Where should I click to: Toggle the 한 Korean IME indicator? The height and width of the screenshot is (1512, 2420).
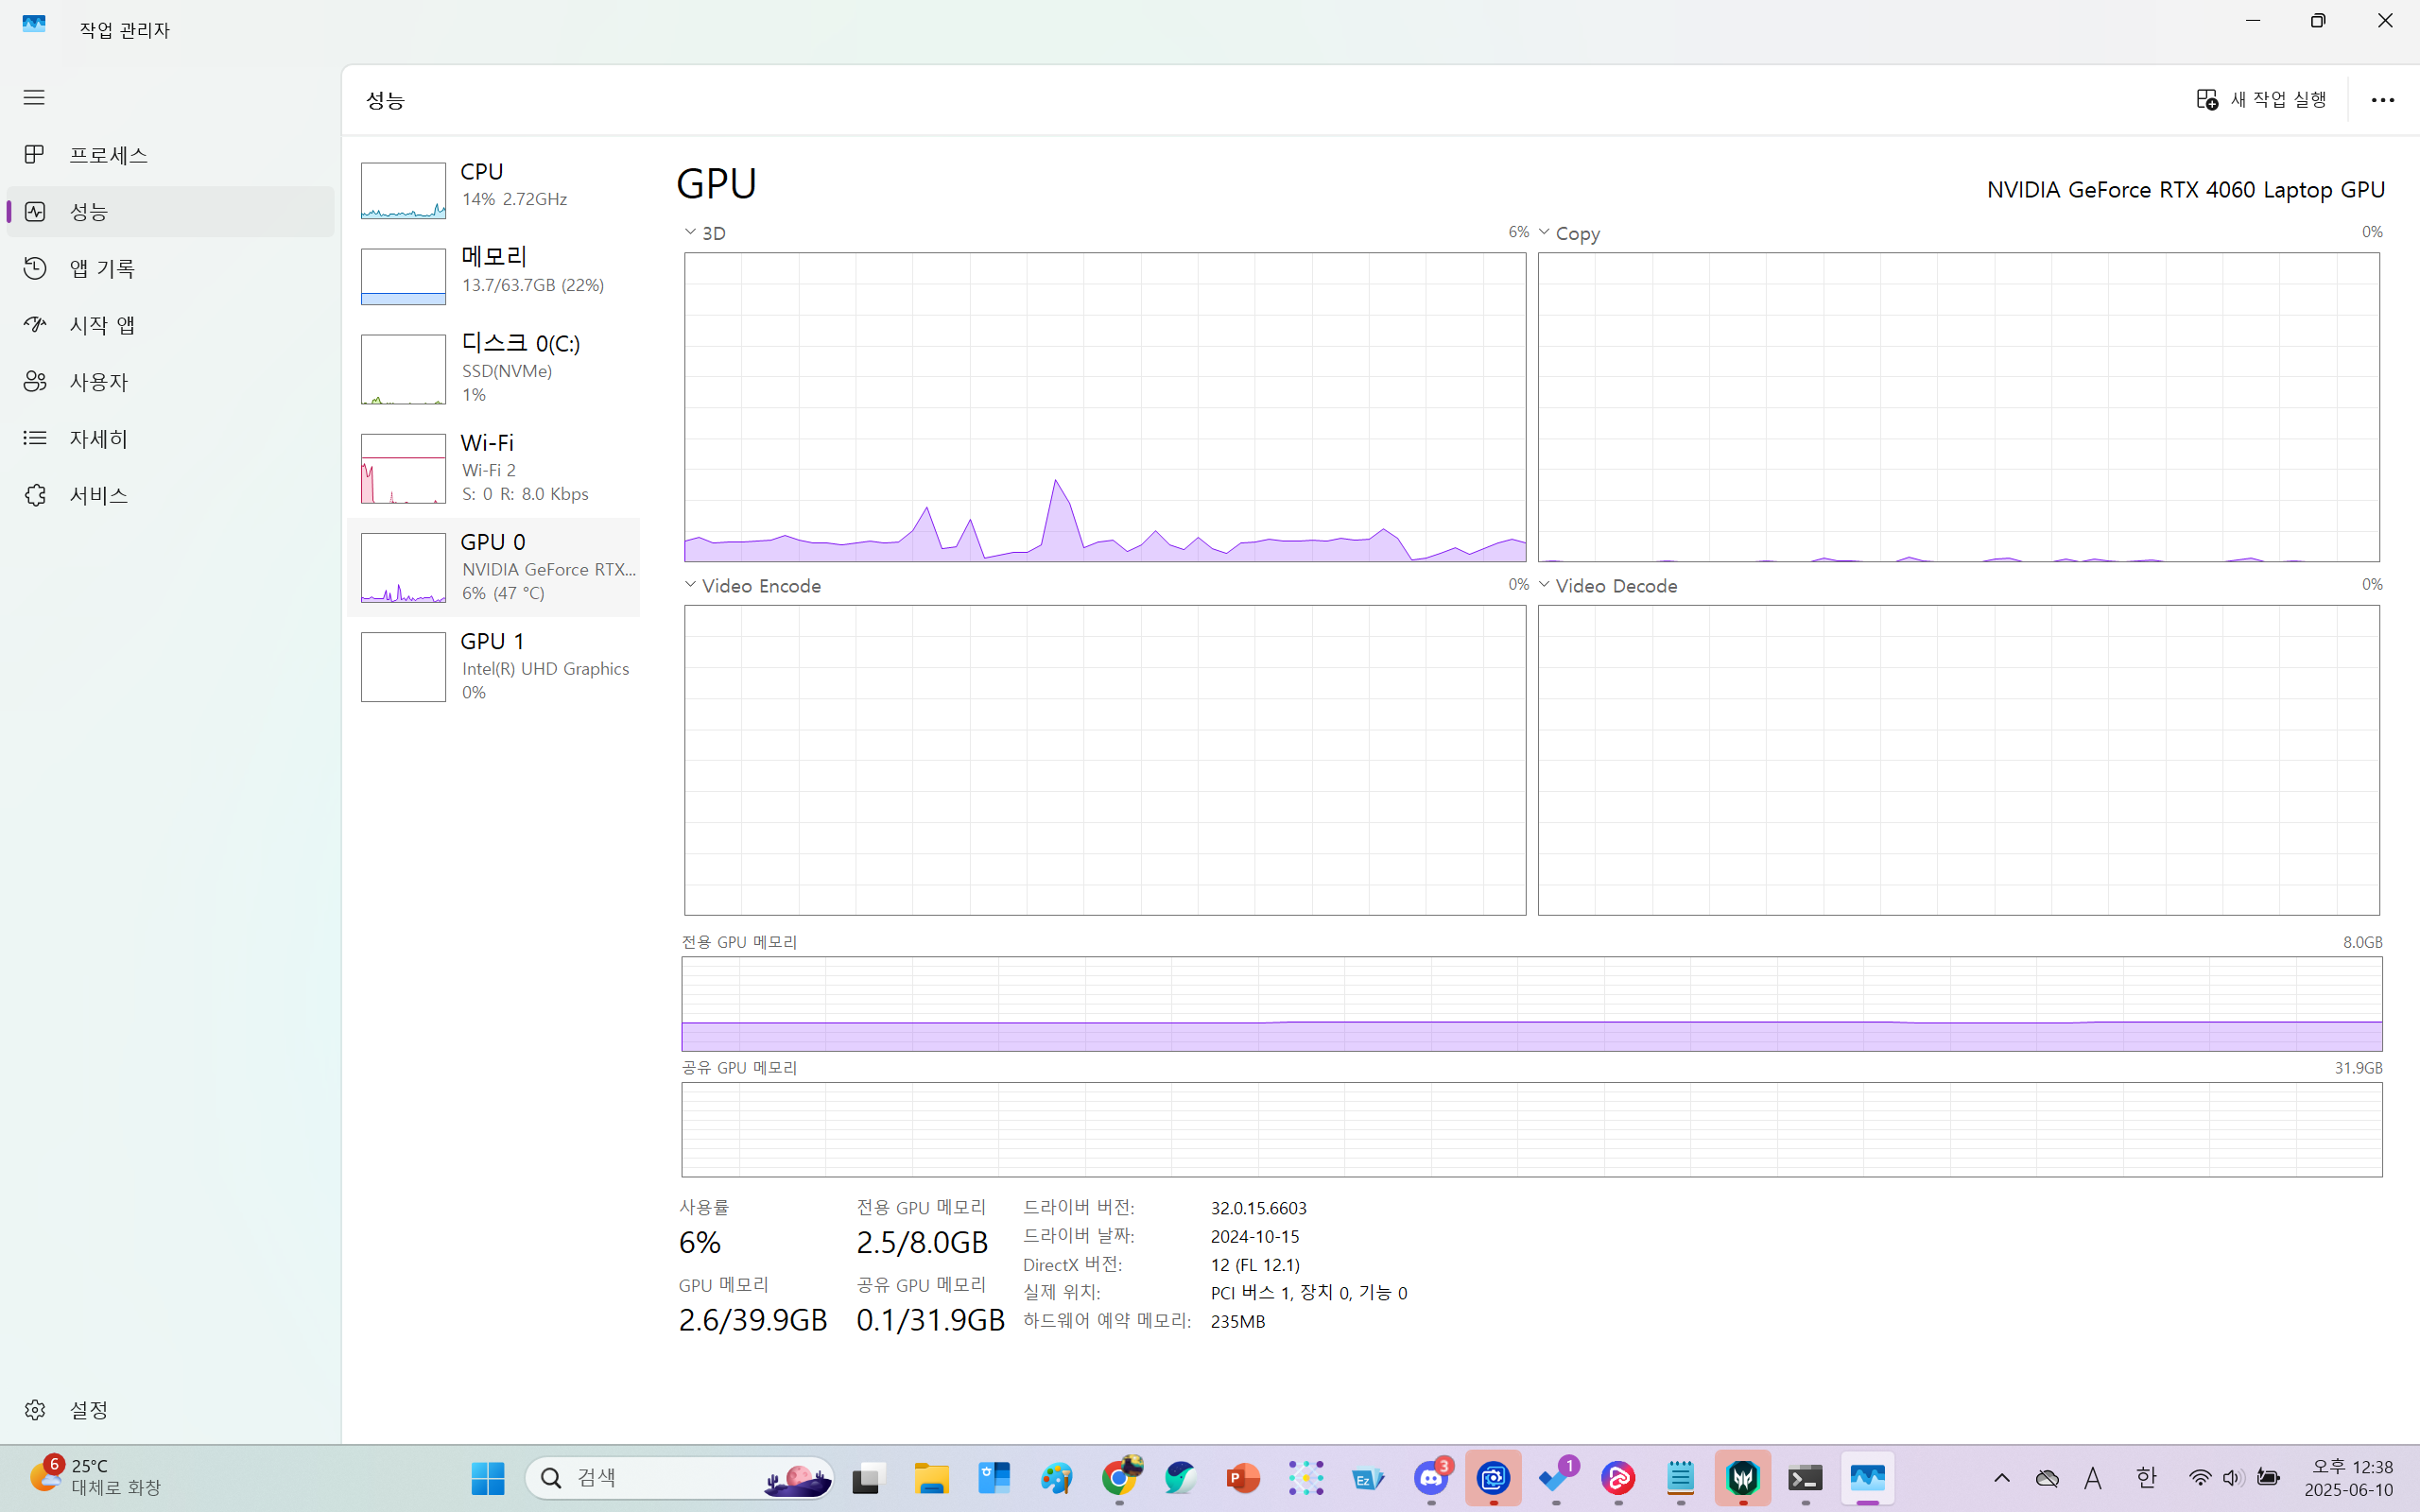pos(2147,1478)
